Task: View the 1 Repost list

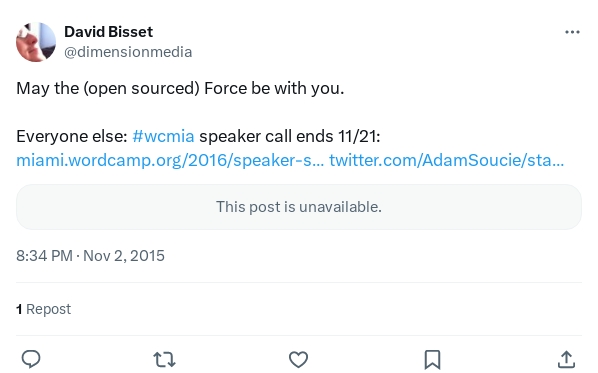Action: tap(43, 309)
